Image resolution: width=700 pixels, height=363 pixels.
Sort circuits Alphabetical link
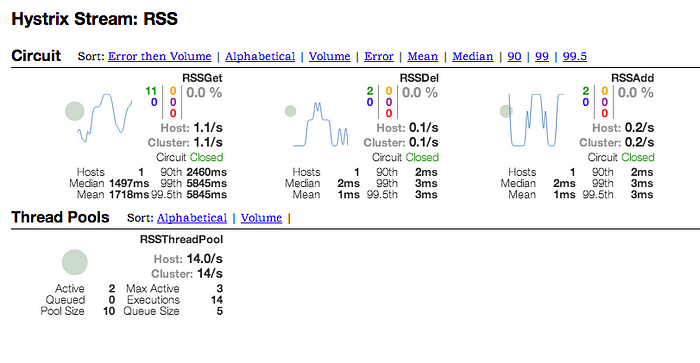(260, 56)
